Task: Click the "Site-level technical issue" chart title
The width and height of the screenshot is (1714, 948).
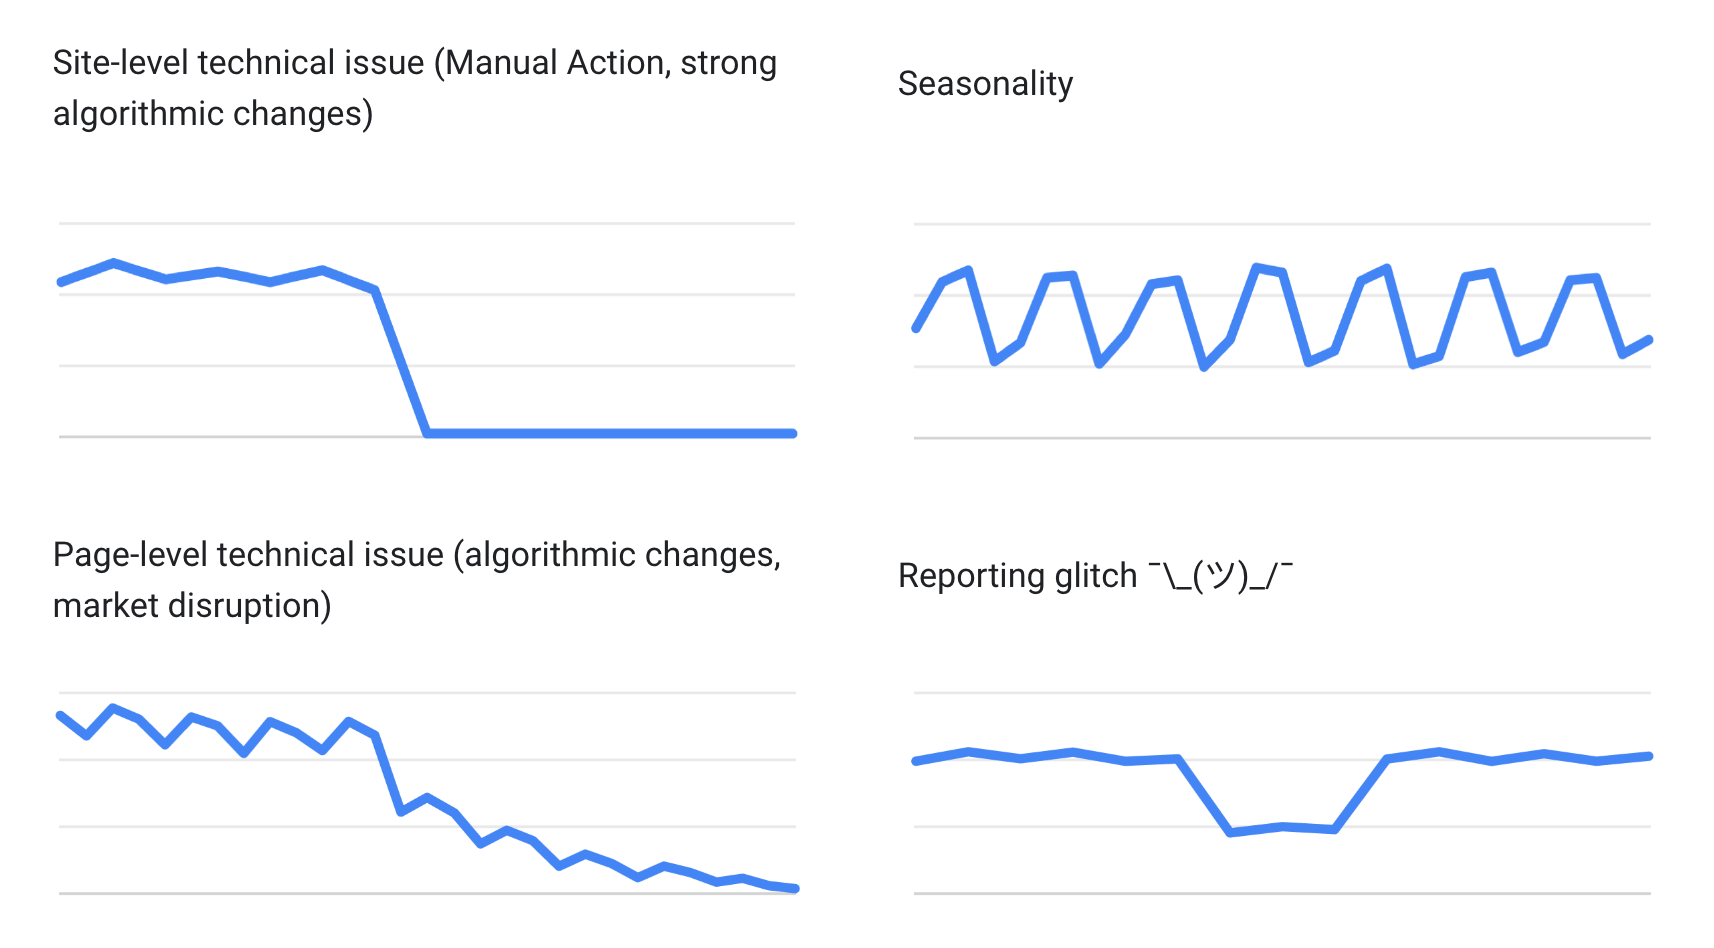Action: pos(238,63)
